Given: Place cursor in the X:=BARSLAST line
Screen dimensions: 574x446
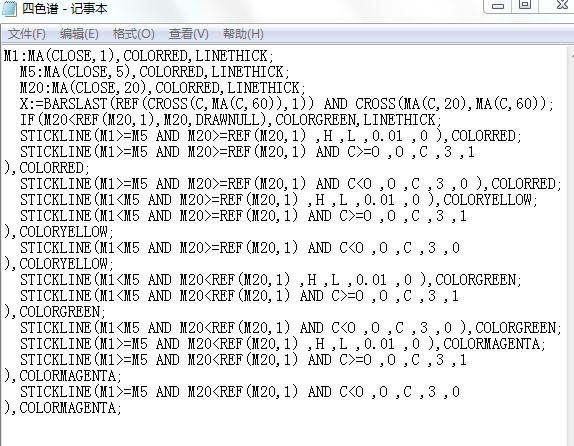Looking at the screenshot, I should (x=287, y=104).
